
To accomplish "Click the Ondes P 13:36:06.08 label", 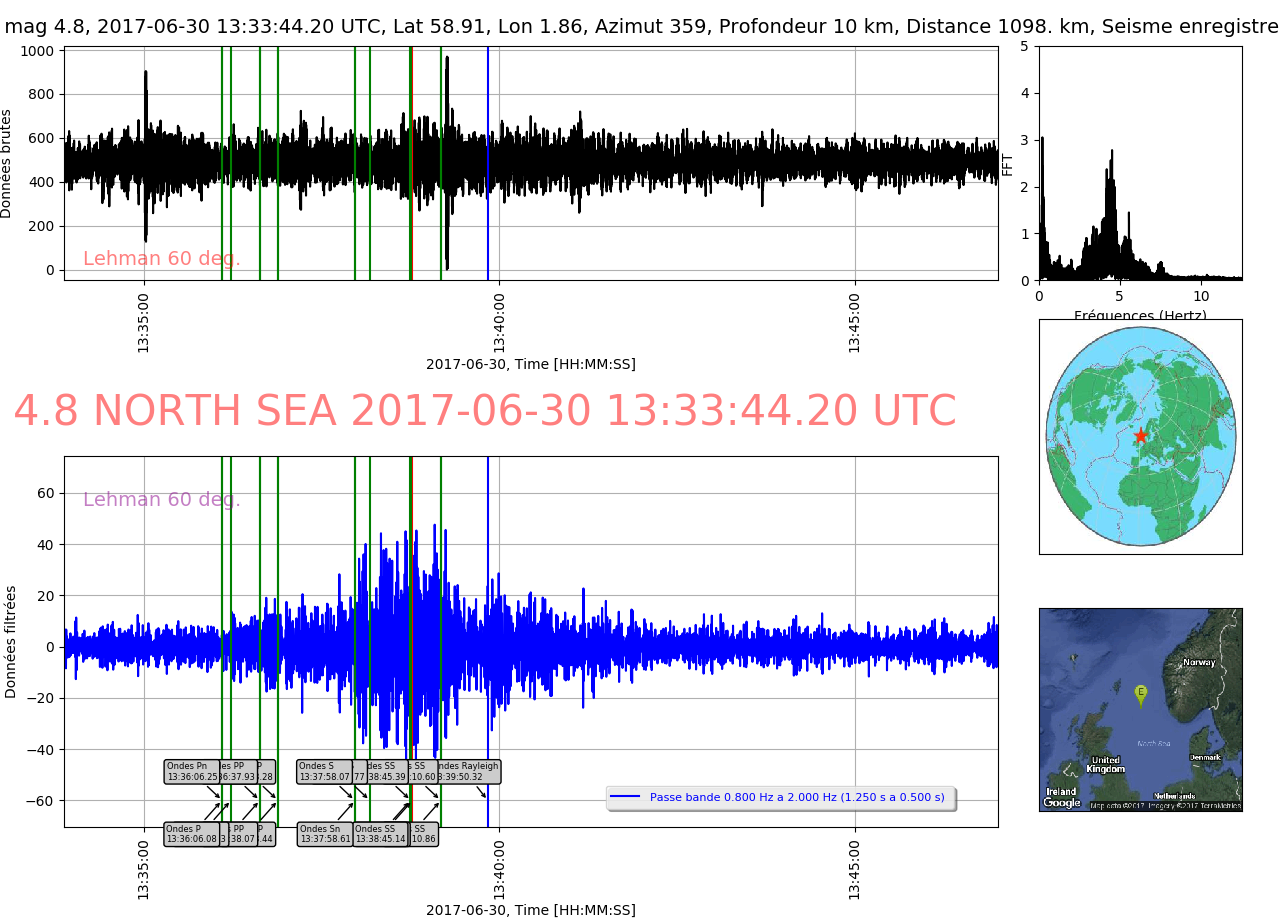I will pyautogui.click(x=191, y=834).
